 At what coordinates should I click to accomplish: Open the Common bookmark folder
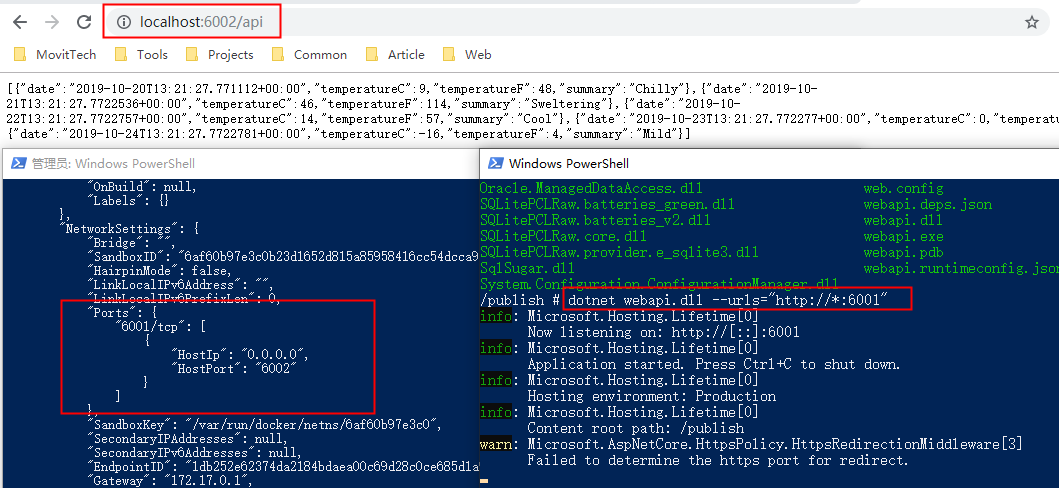click(x=310, y=55)
